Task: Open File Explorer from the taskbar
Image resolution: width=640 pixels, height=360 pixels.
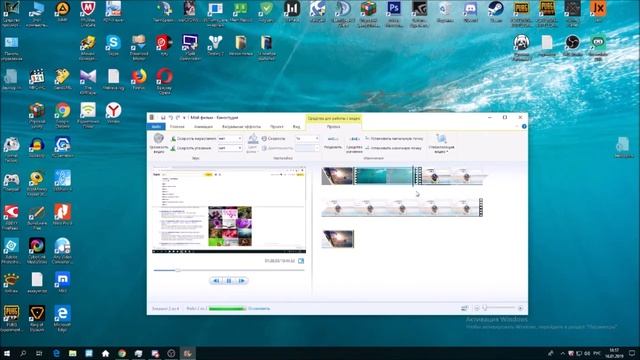Action: pos(73,353)
